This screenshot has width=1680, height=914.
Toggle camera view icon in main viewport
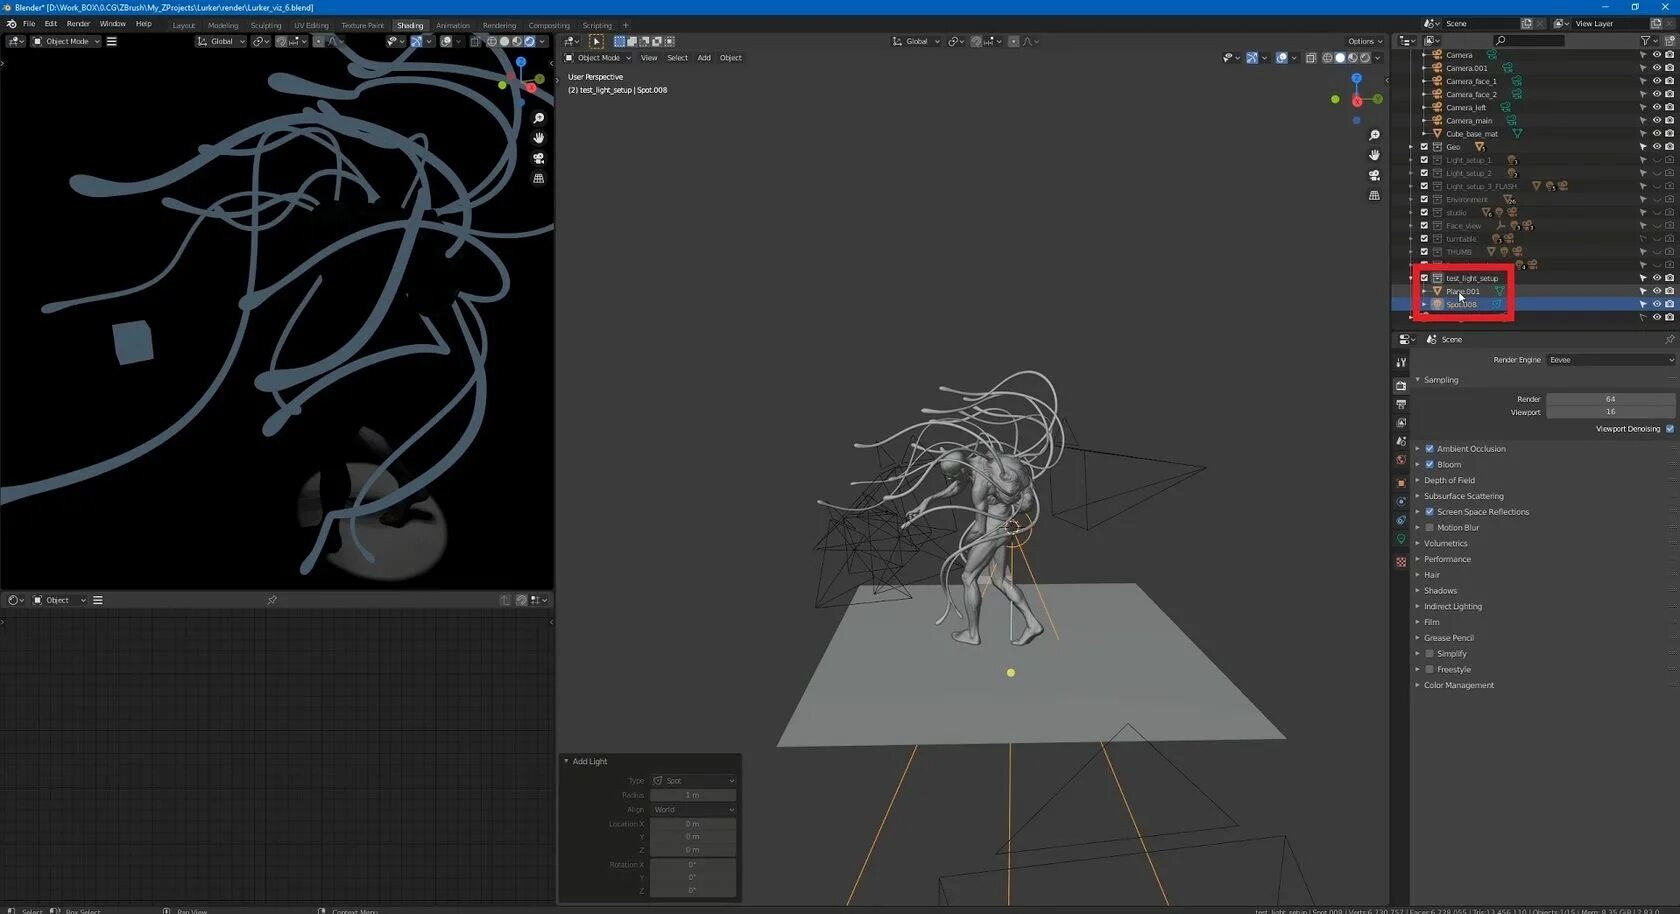[1374, 175]
